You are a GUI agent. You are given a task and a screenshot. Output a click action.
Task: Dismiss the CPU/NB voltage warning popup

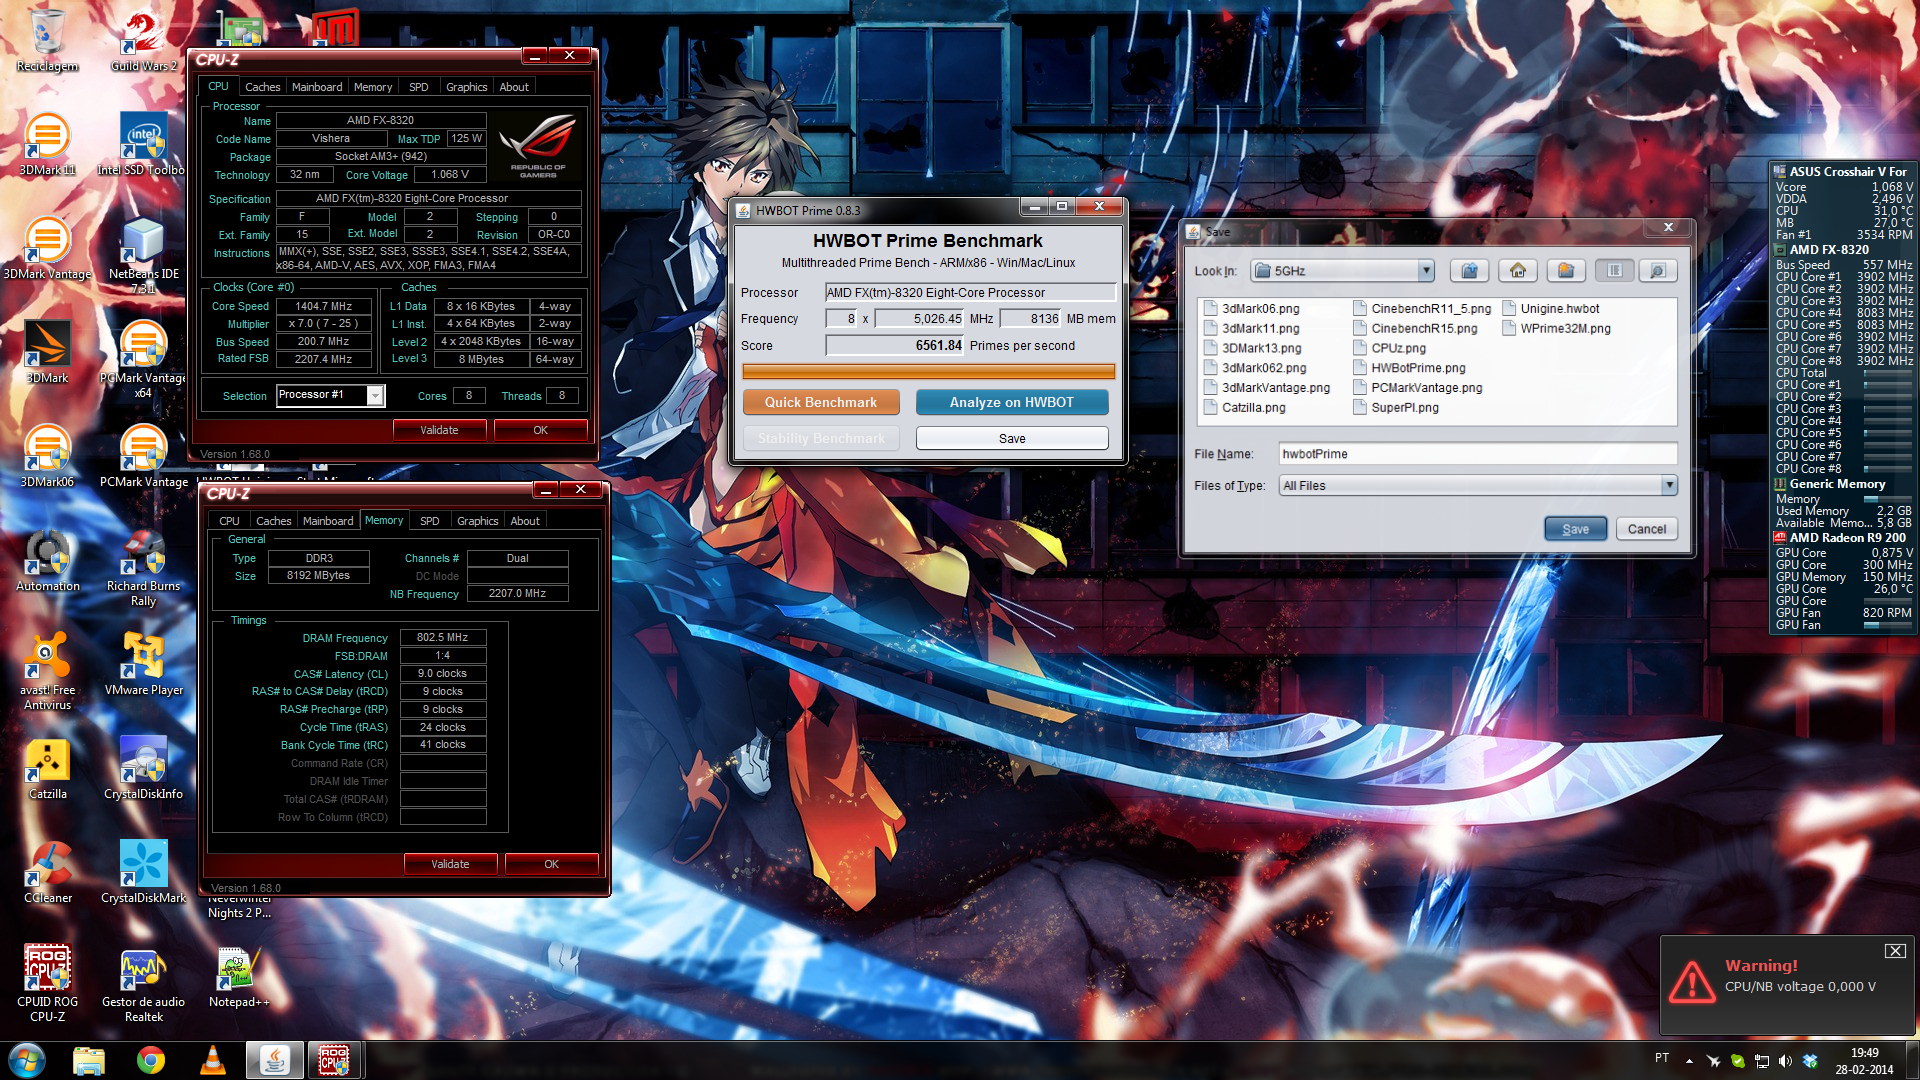click(x=1895, y=951)
